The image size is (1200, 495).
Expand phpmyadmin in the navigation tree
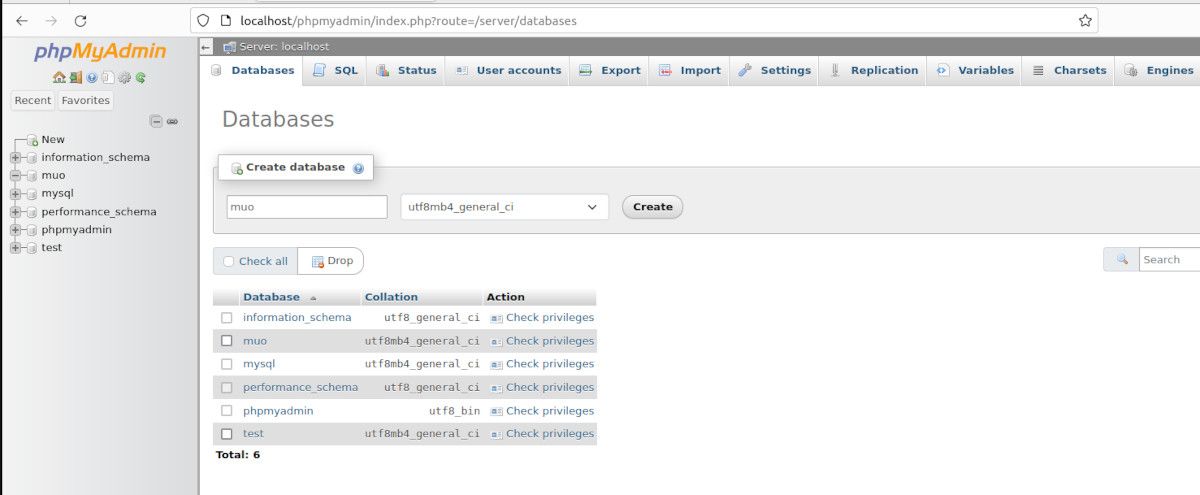coord(15,230)
